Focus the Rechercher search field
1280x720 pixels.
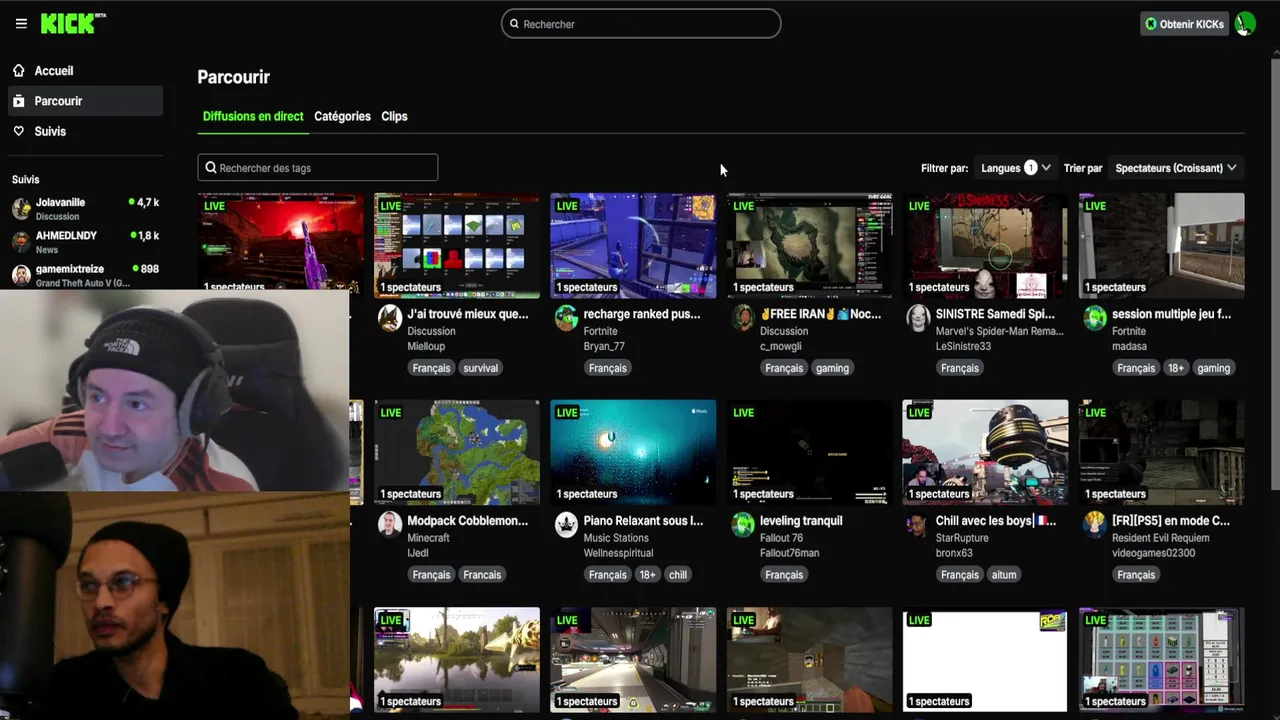coord(641,24)
